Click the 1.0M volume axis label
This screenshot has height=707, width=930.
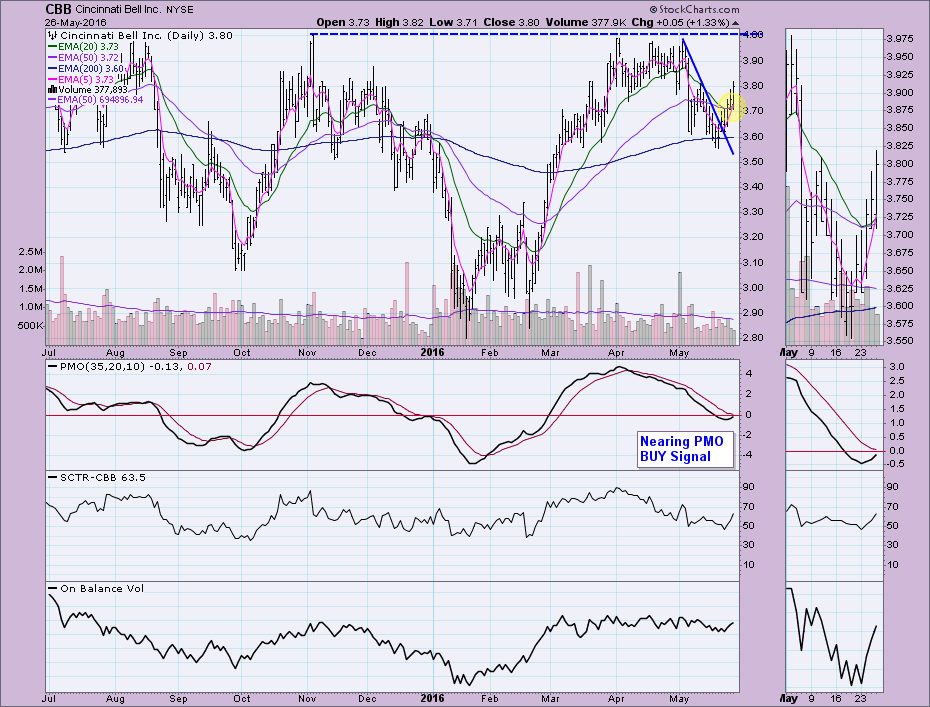(31, 307)
